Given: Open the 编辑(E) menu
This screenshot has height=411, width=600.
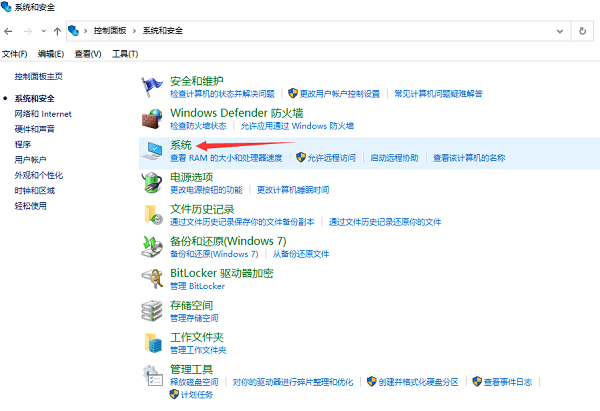Looking at the screenshot, I should tap(51, 54).
